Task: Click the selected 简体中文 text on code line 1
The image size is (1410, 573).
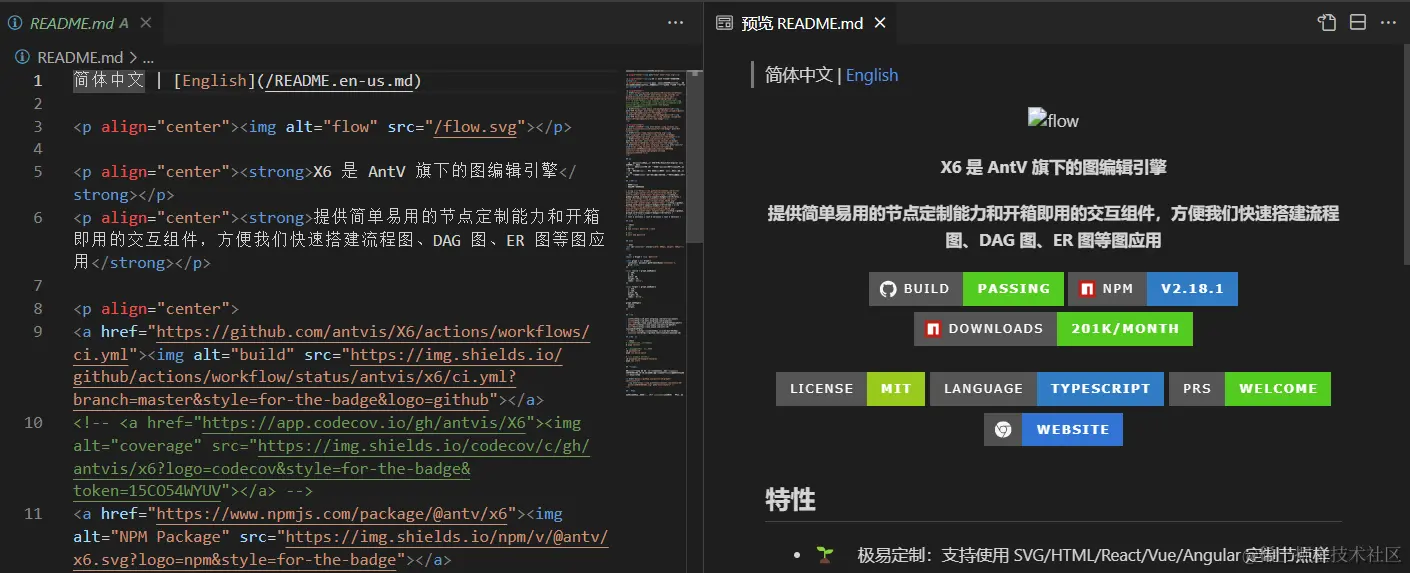Action: point(109,81)
